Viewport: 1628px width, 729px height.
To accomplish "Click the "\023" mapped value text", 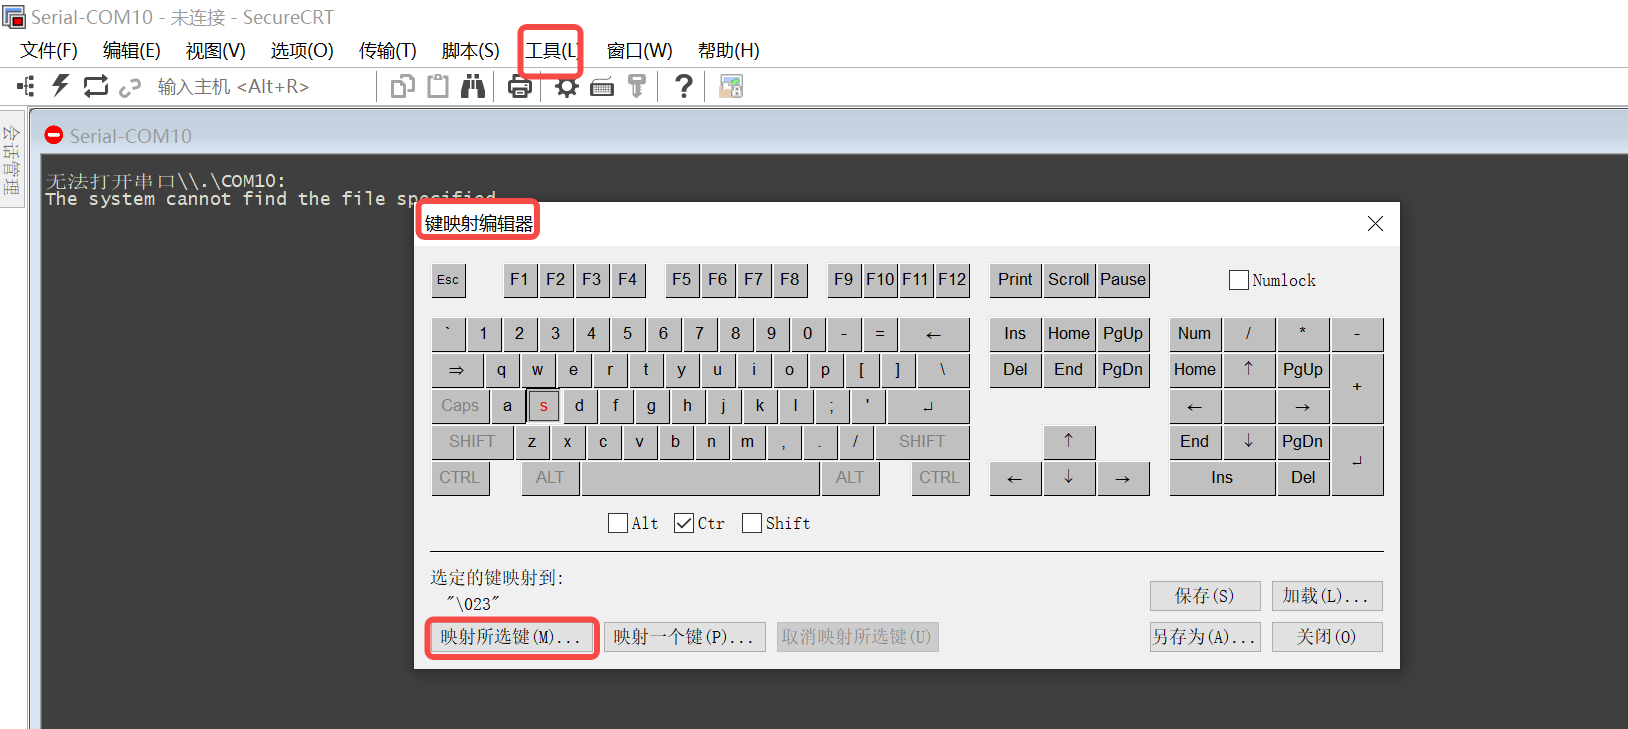I will (473, 604).
